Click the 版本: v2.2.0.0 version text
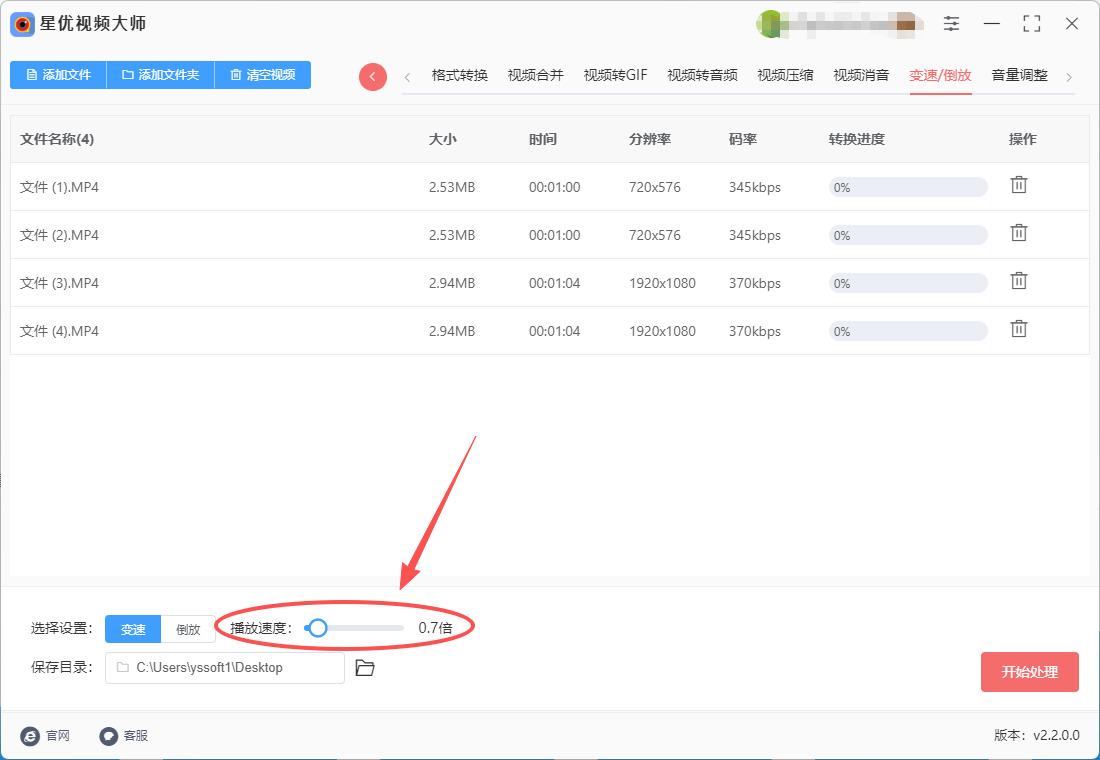Screen dimensions: 1100x760 (1036, 735)
